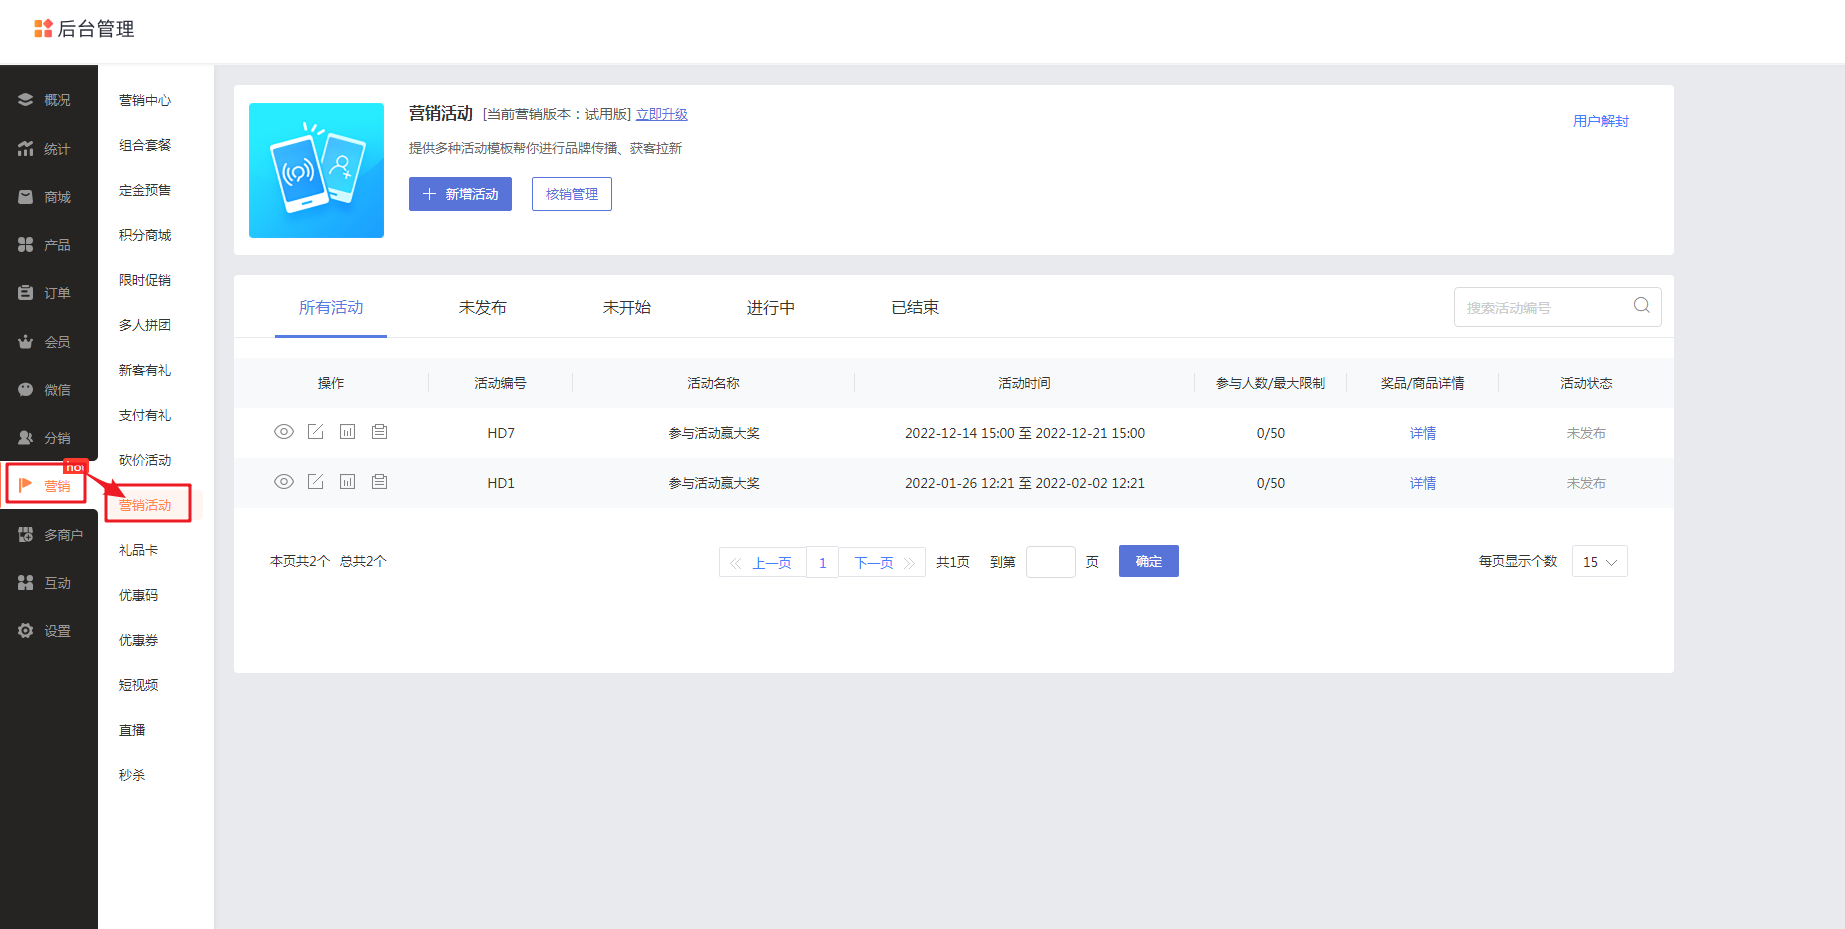Click the clipboard icon for HD1
Screen dimensions: 1845x929
pyautogui.click(x=380, y=482)
